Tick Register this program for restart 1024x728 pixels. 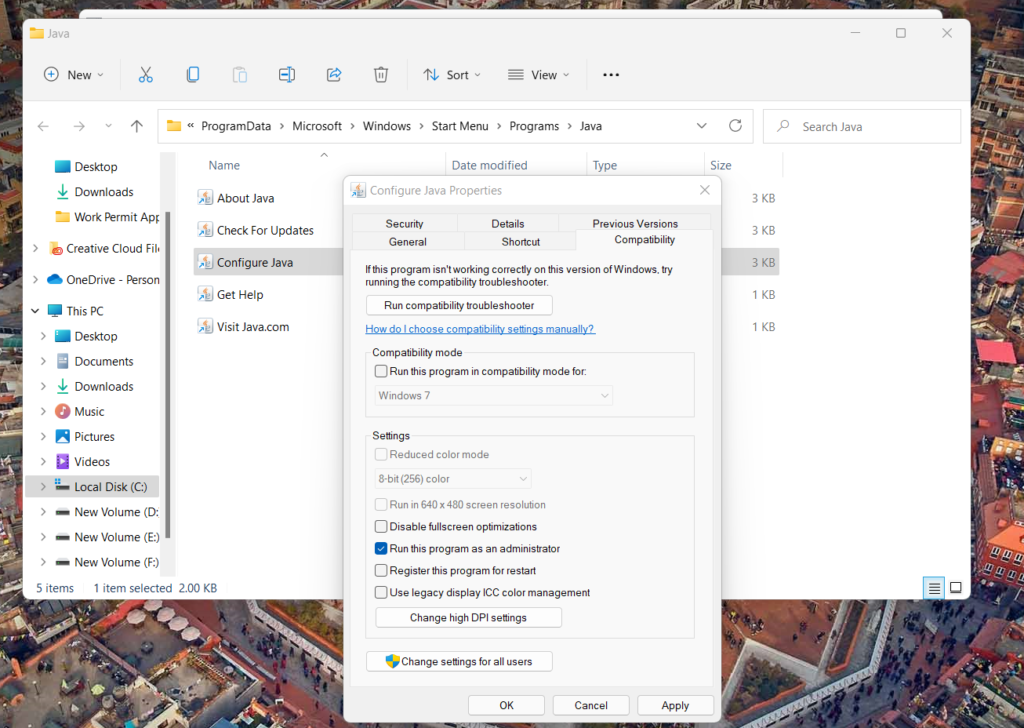pyautogui.click(x=381, y=571)
